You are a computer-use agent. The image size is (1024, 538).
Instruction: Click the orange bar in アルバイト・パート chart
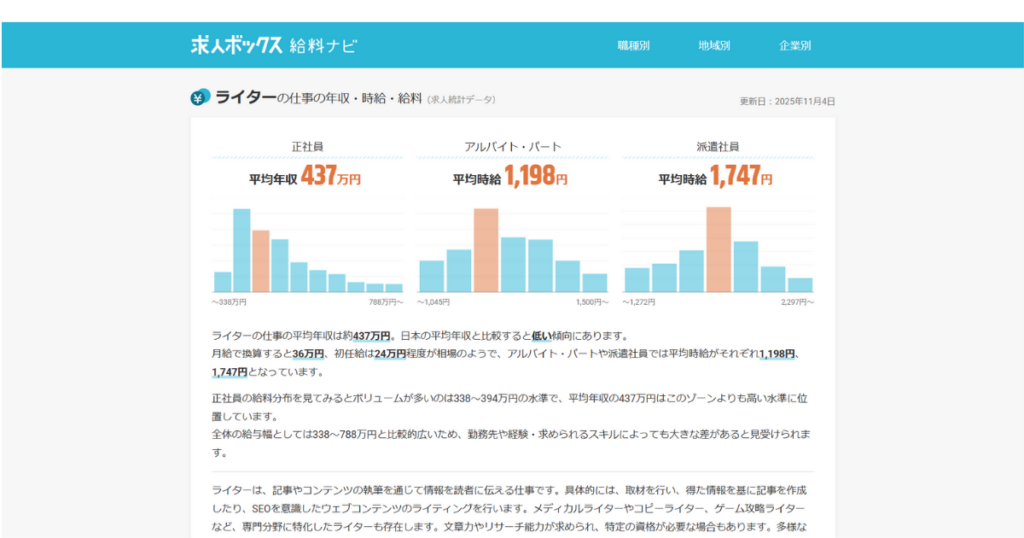click(x=486, y=250)
